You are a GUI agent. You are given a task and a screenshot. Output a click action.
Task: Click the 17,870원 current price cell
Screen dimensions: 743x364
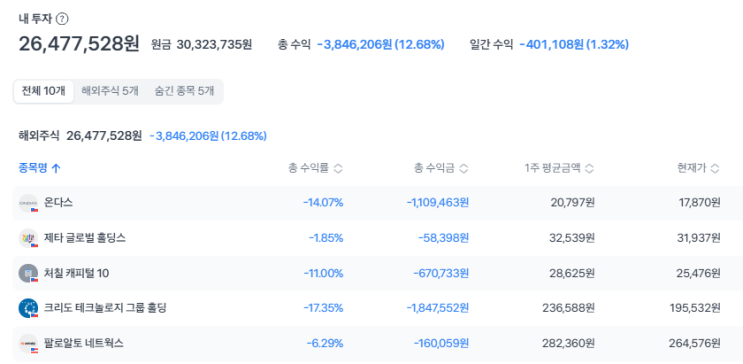pos(699,203)
